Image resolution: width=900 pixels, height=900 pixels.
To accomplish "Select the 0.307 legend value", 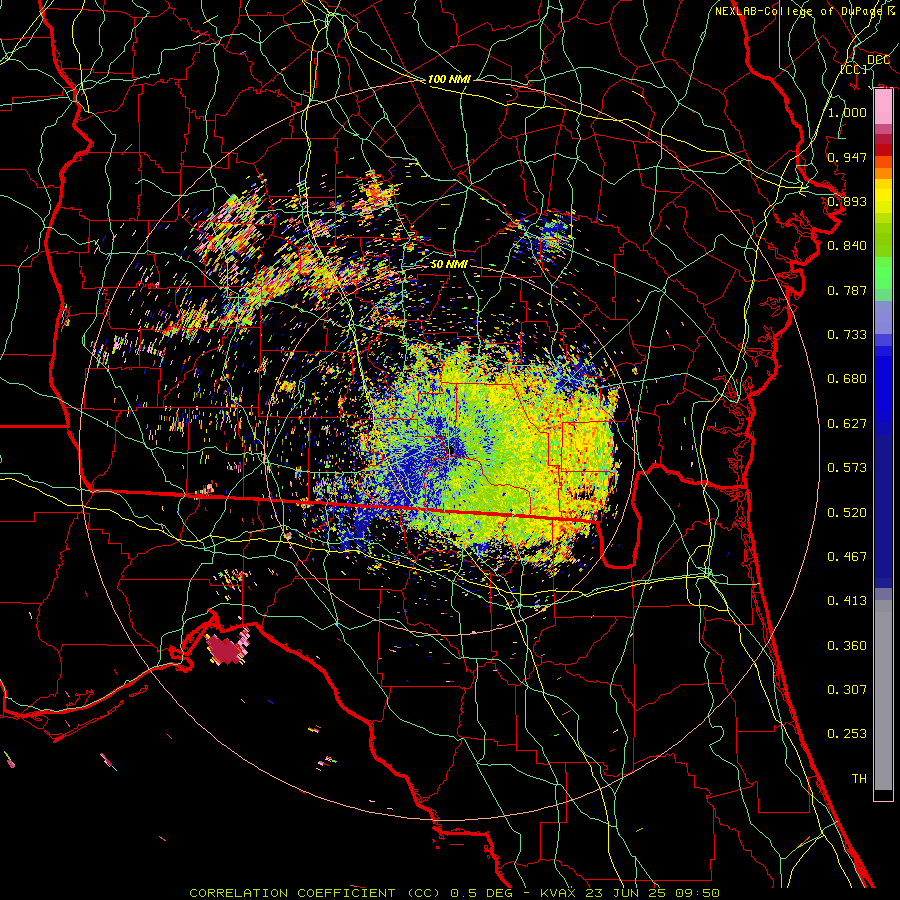I will click(847, 690).
